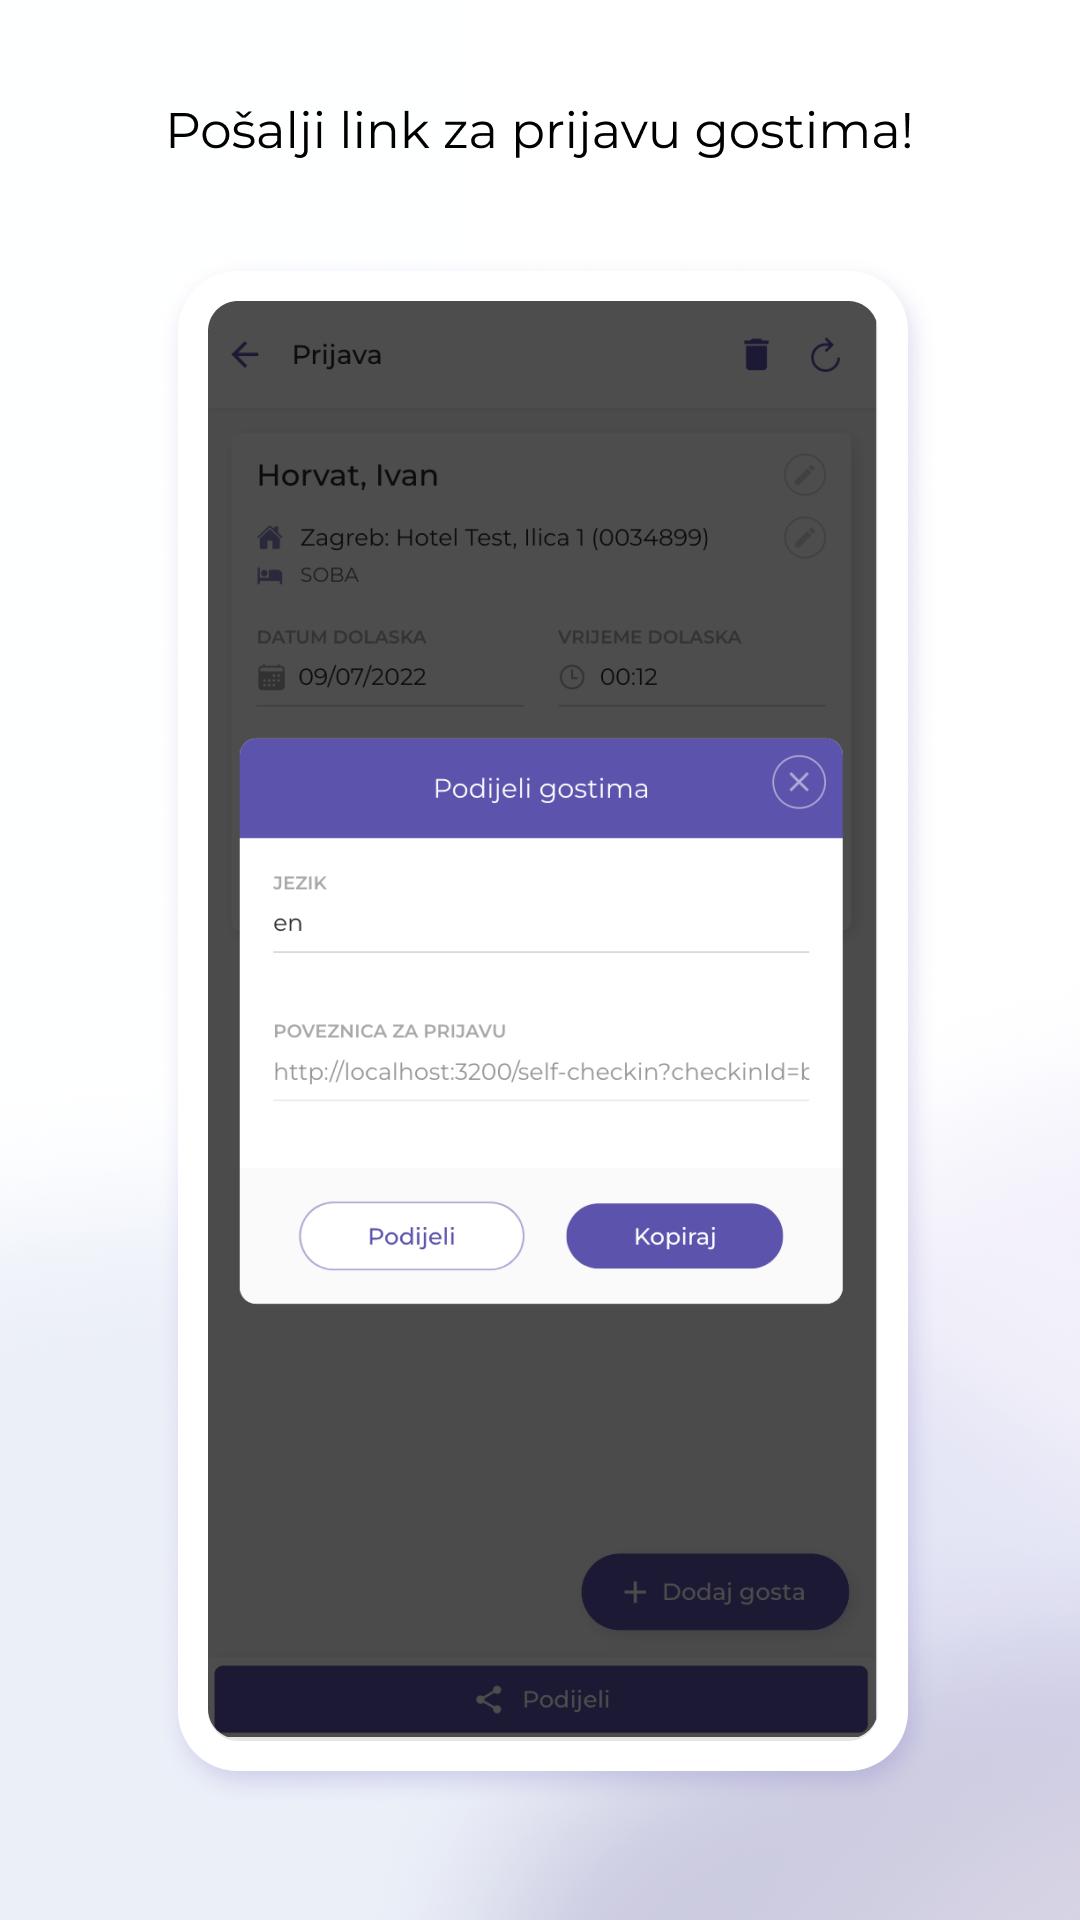
Task: Select the time 00:12 field
Action: coord(692,677)
